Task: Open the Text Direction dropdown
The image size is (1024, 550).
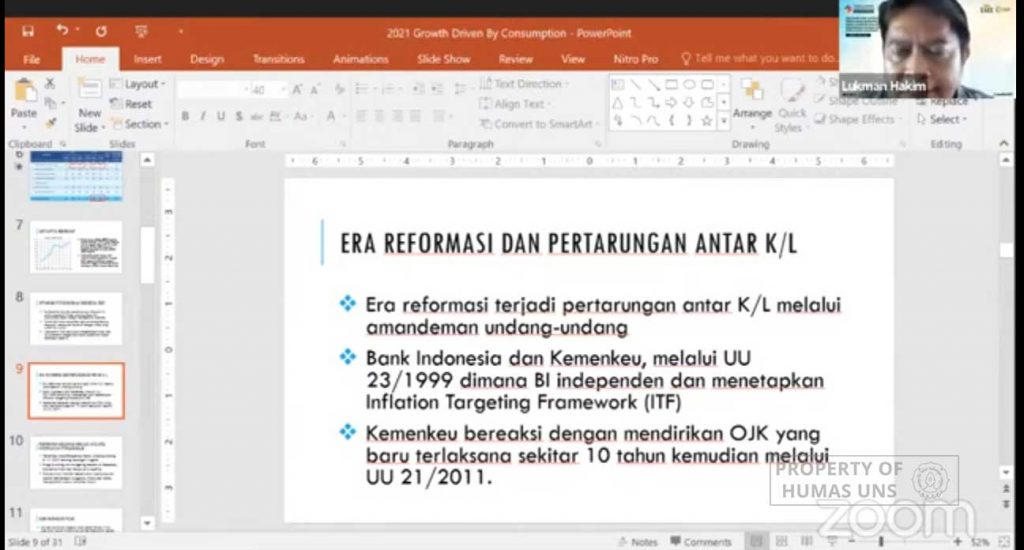Action: pyautogui.click(x=524, y=84)
